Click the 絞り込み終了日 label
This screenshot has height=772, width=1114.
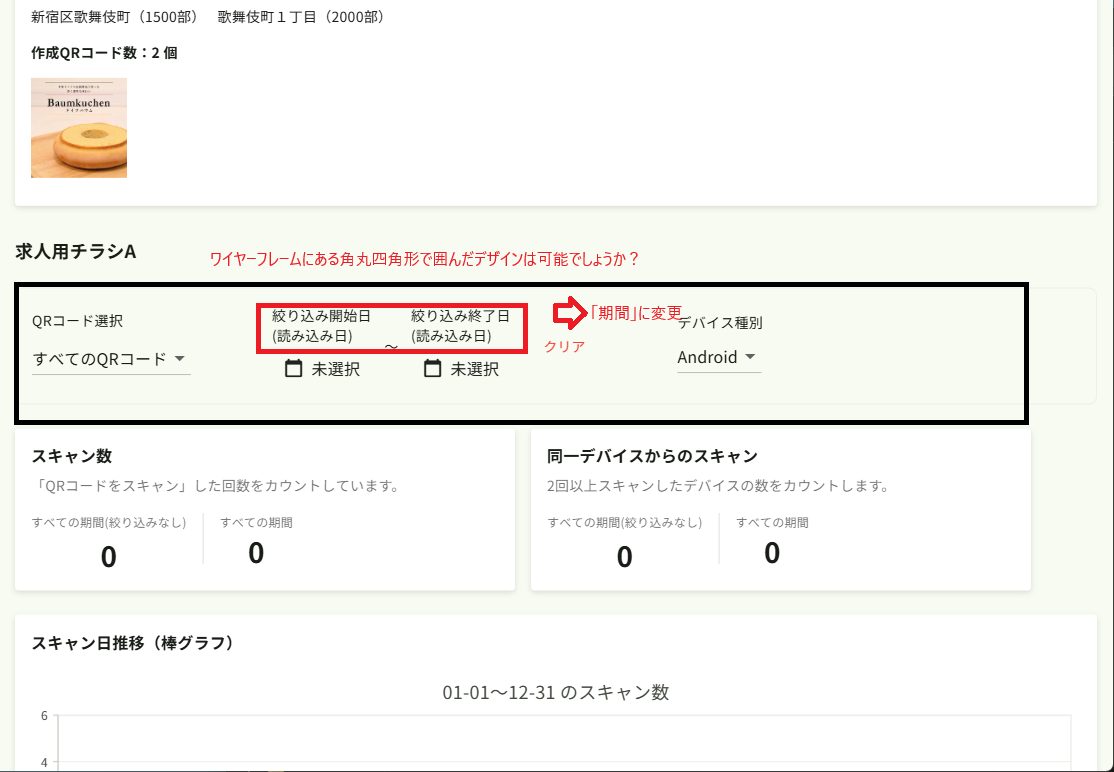click(x=460, y=316)
